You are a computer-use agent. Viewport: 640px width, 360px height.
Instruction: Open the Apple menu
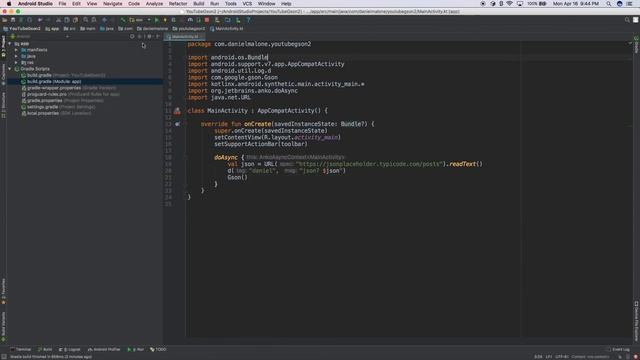tap(9, 4)
